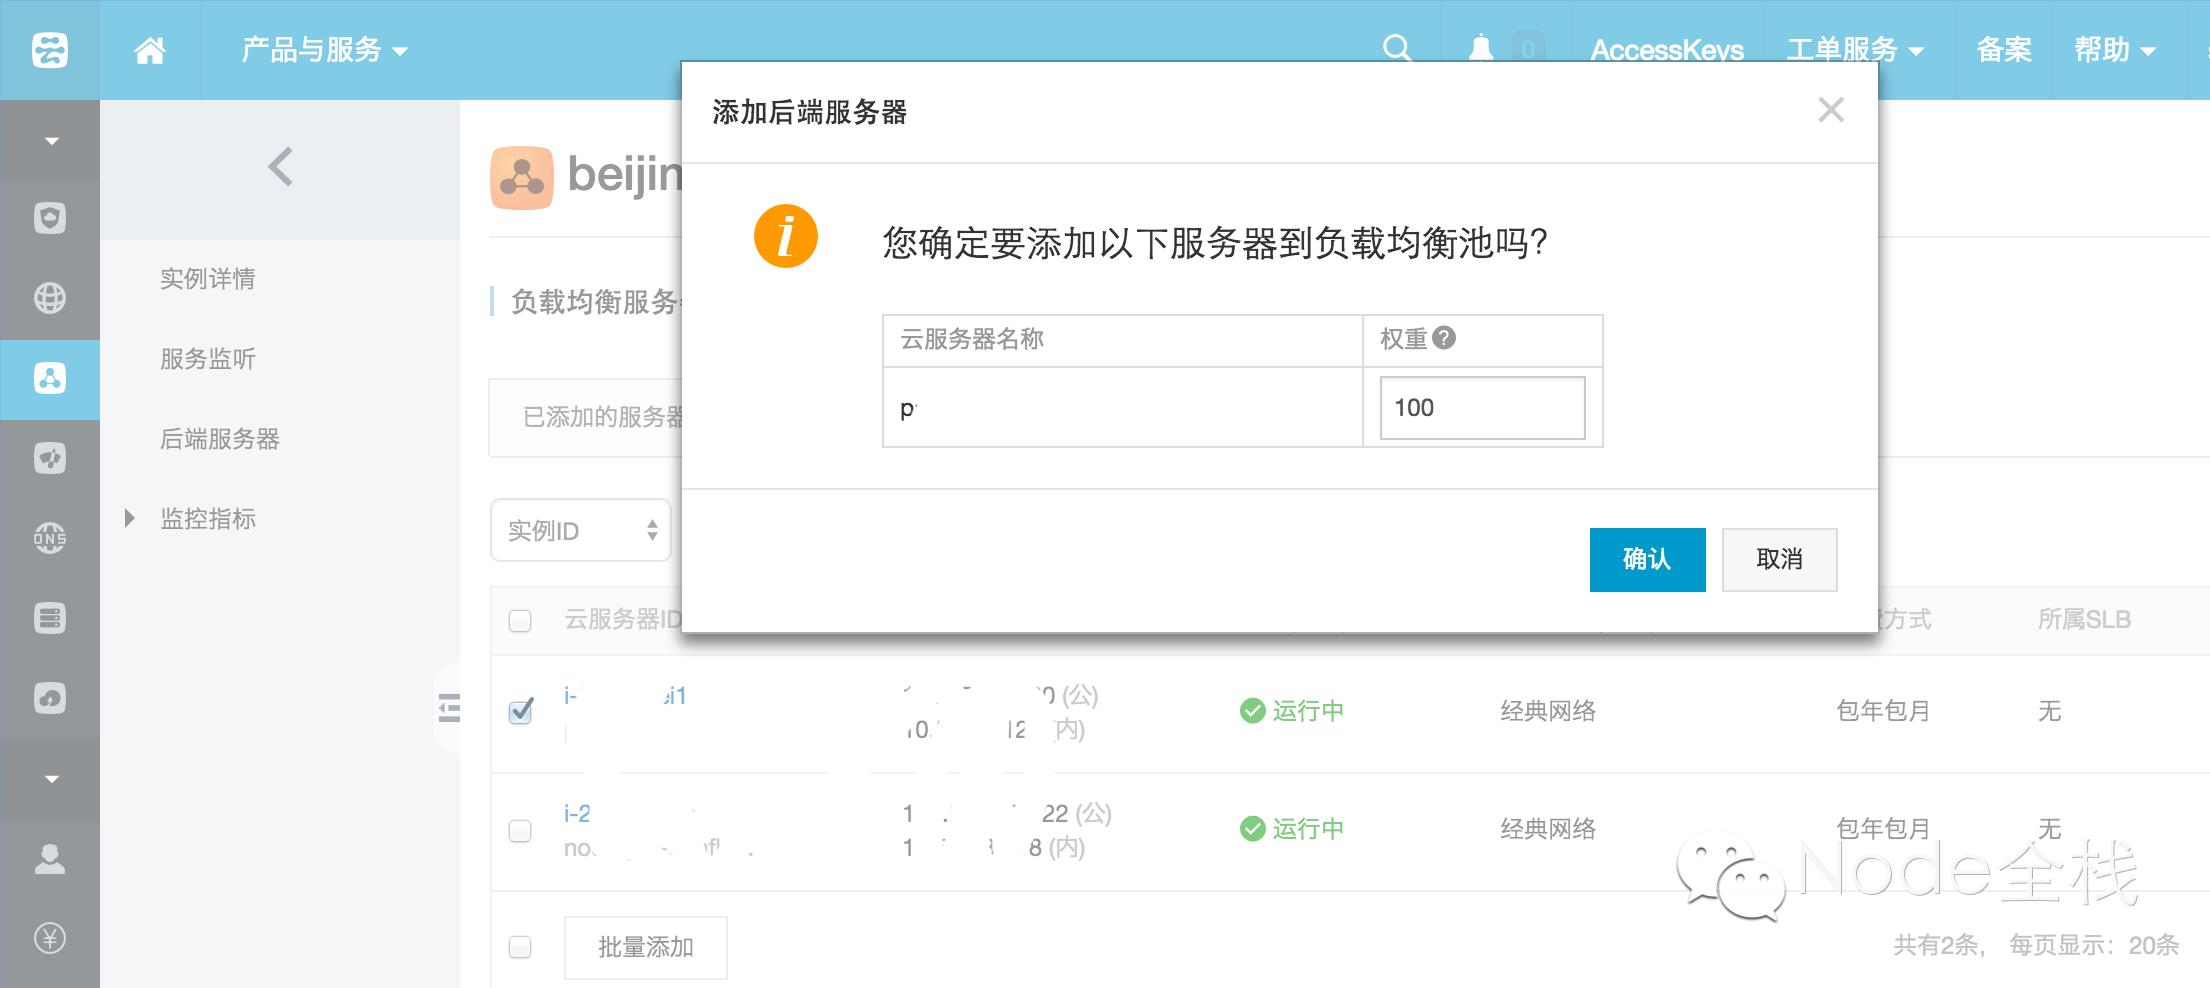This screenshot has height=988, width=2210.
Task: Open the monitoring gauge sidebar icon
Action: [50, 458]
